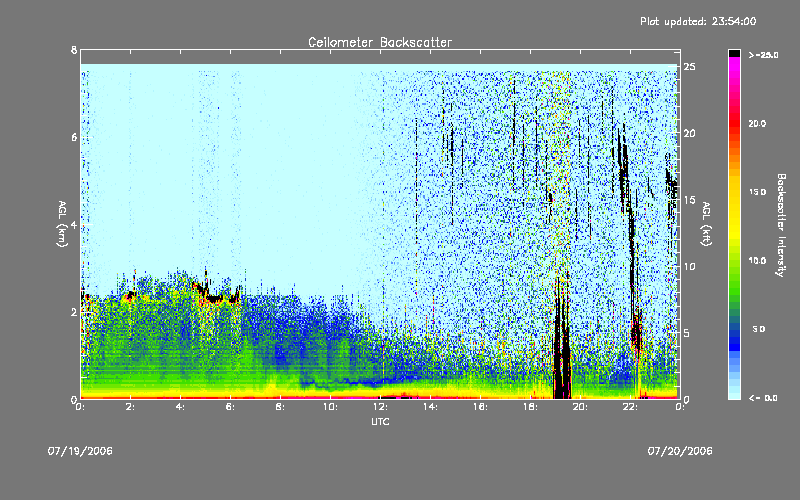Screen dimensions: 800x500
Task: Click the '25' tick on the kft axis
Action: pyautogui.click(x=690, y=67)
